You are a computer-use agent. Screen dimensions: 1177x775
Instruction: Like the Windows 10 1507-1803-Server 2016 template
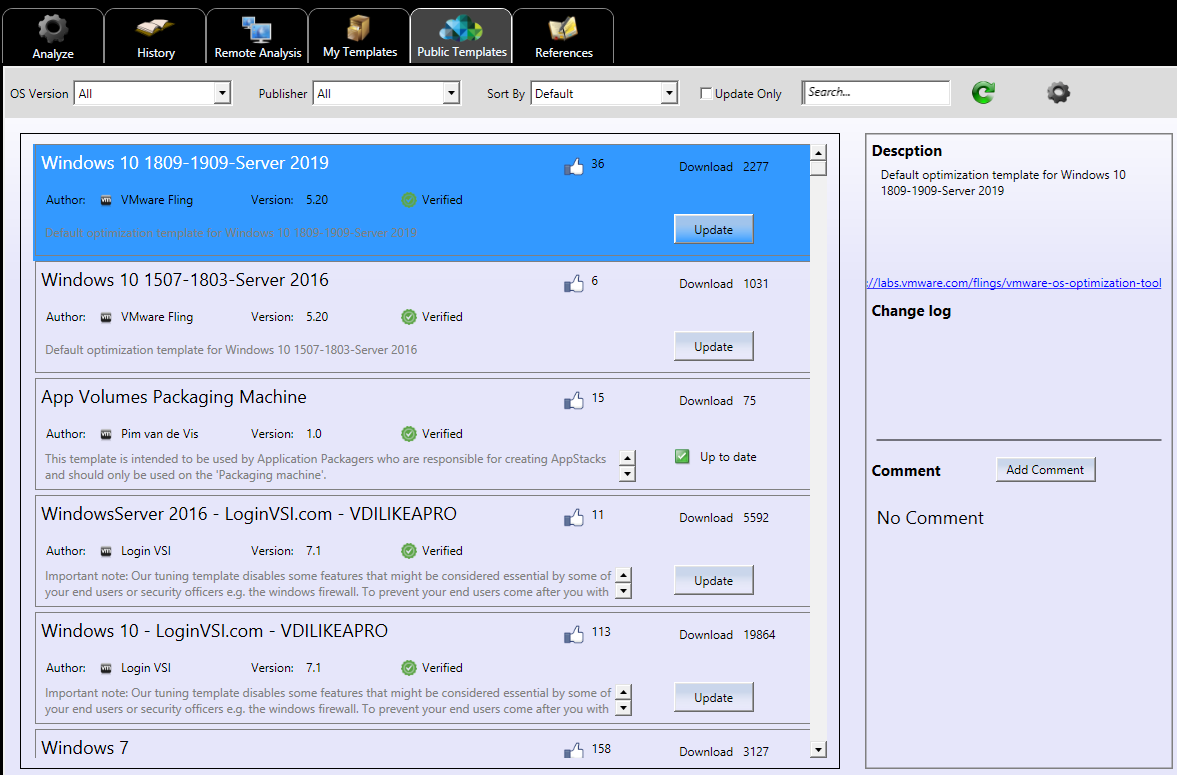click(573, 283)
